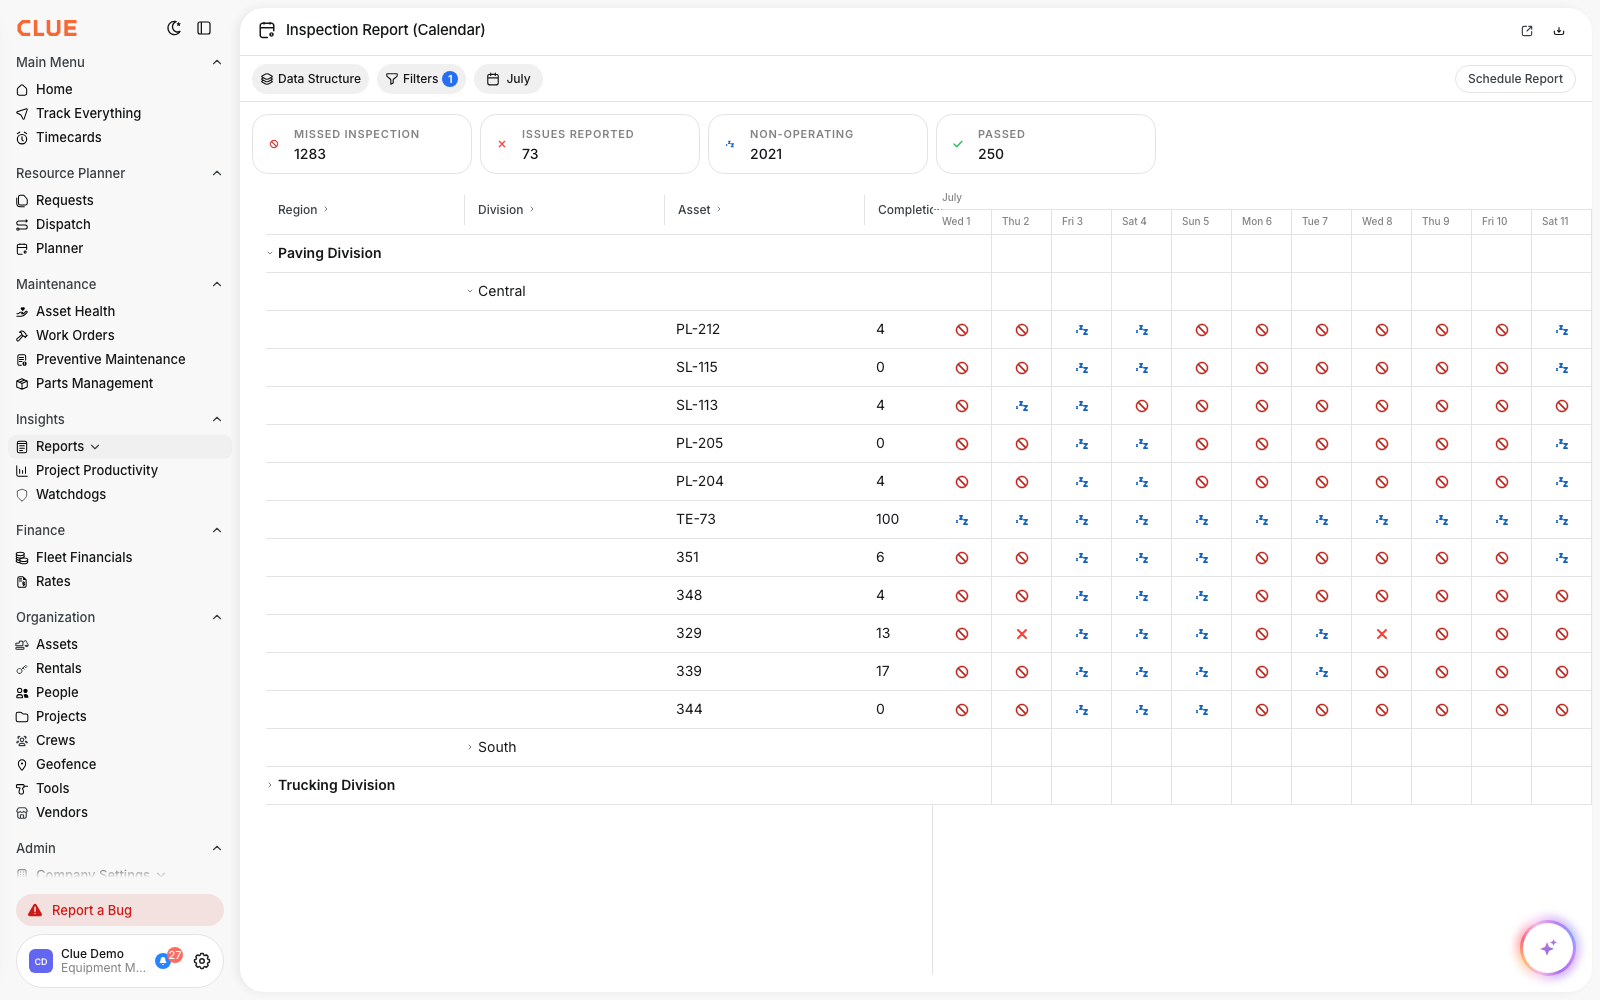
Task: Open Work Orders page
Action: pos(75,336)
